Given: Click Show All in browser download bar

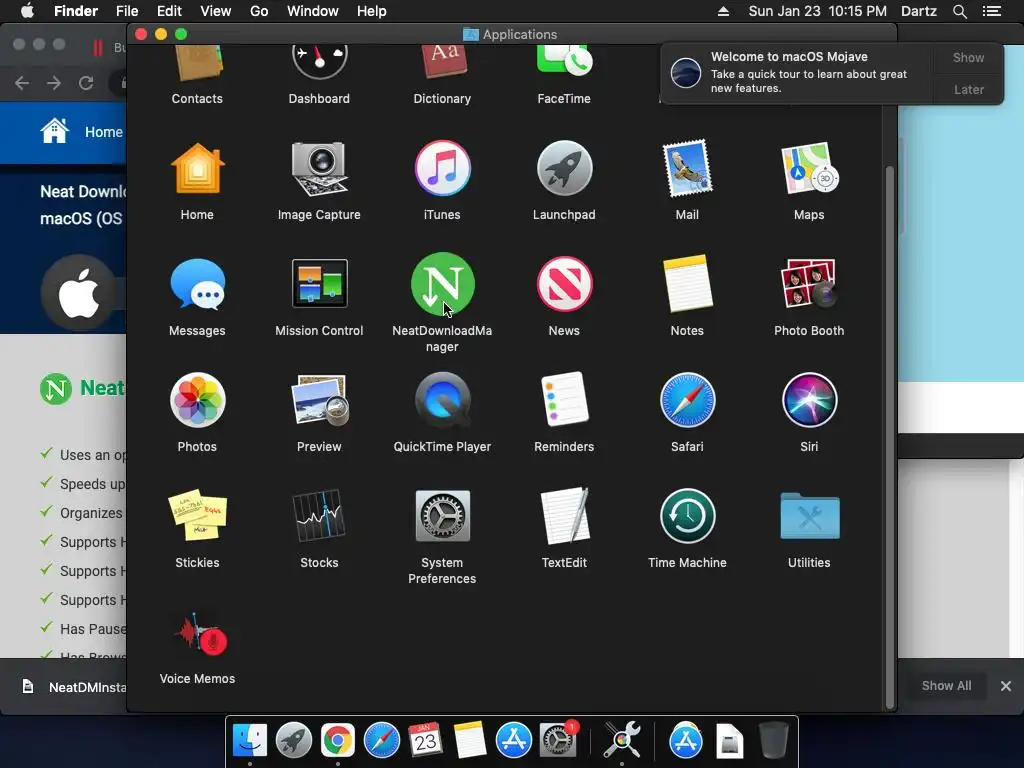Looking at the screenshot, I should click(946, 686).
